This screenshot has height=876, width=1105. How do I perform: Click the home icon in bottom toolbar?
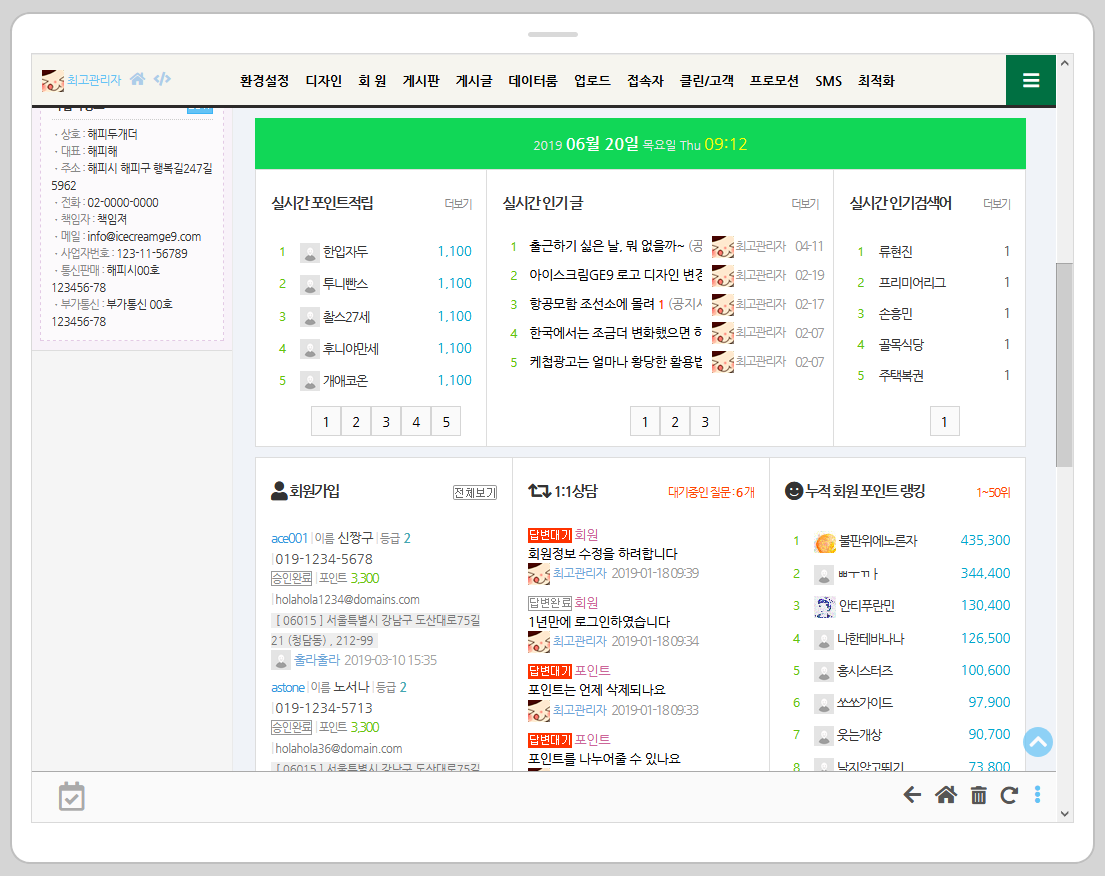click(x=945, y=795)
